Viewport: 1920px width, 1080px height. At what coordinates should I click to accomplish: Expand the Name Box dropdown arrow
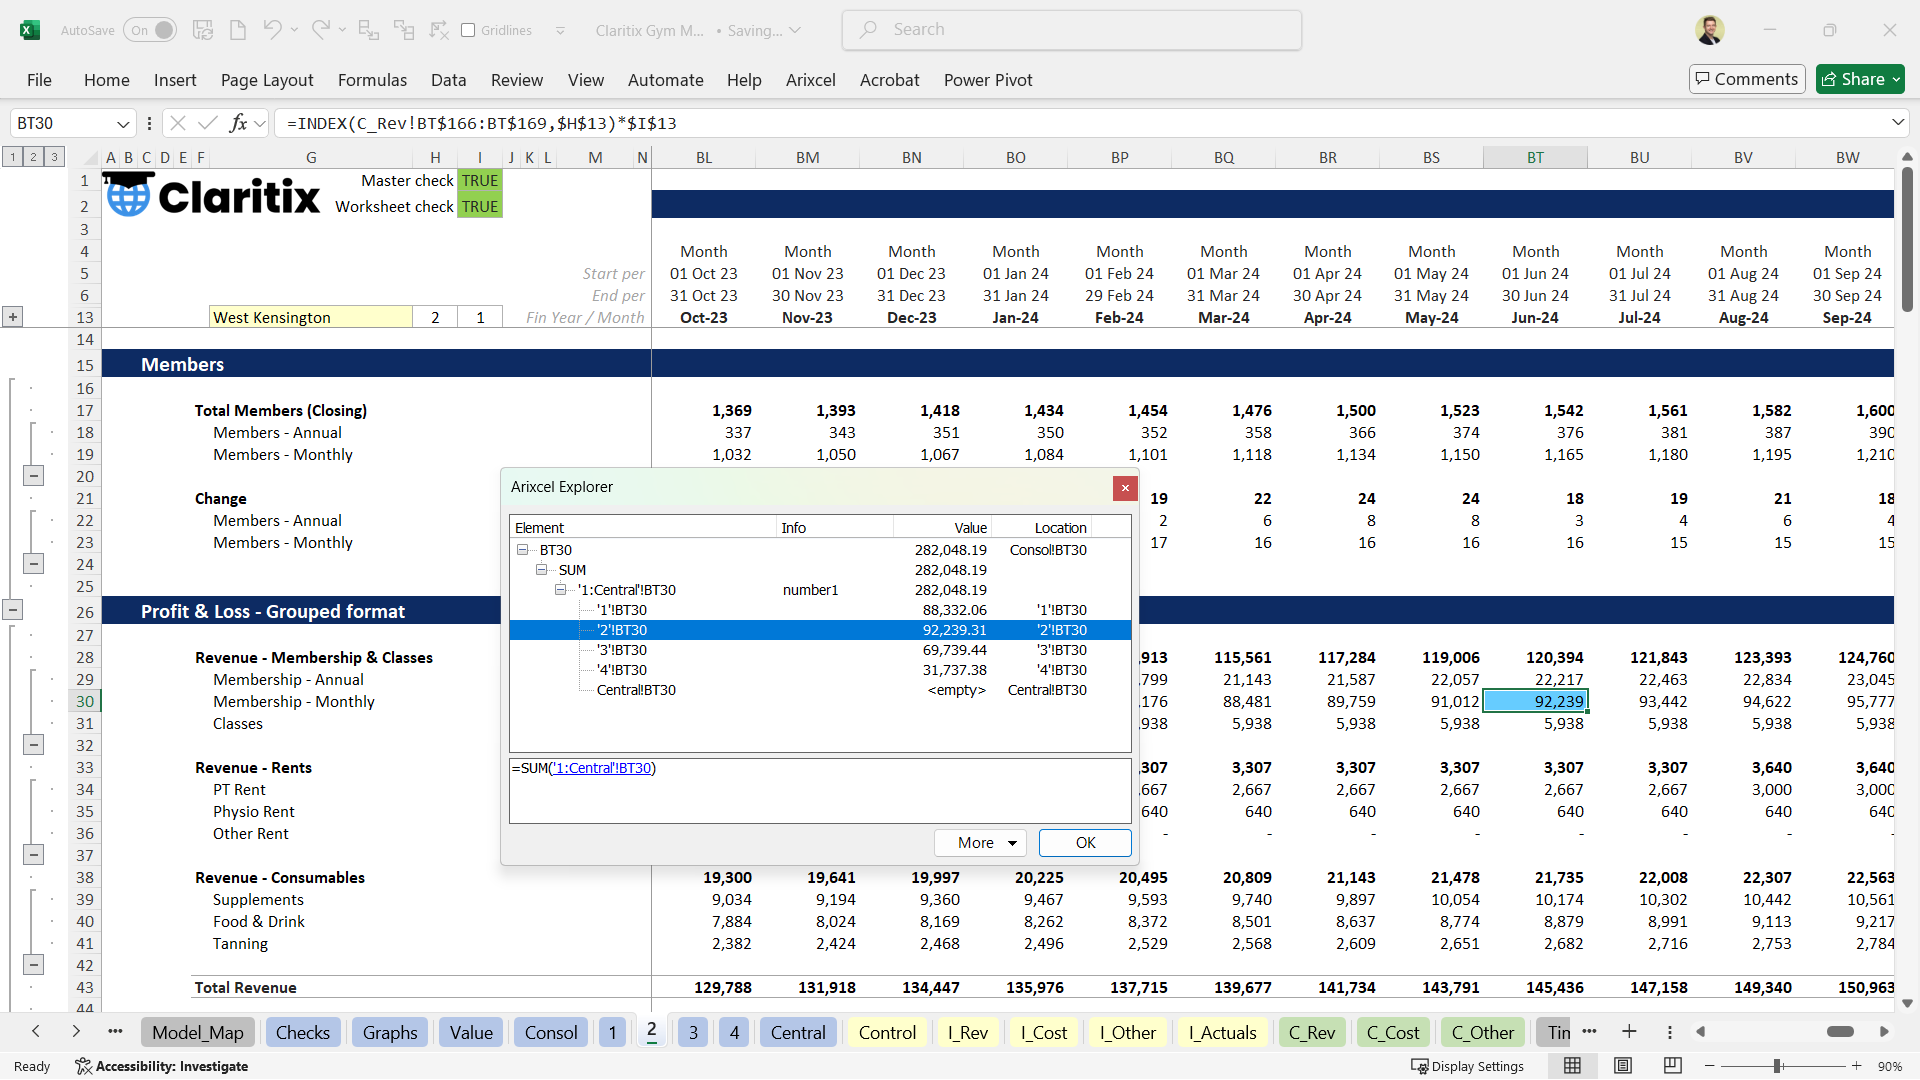click(123, 124)
